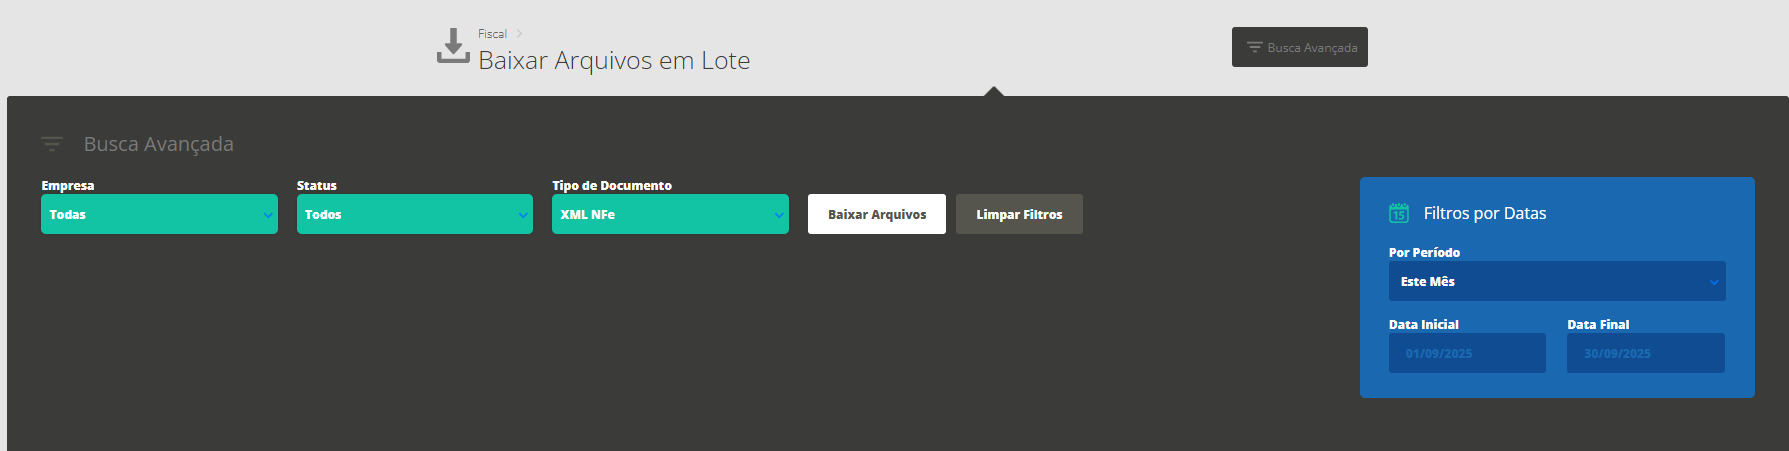Click the filter icon in Busca Avançada panel header
The width and height of the screenshot is (1789, 451).
coord(52,144)
